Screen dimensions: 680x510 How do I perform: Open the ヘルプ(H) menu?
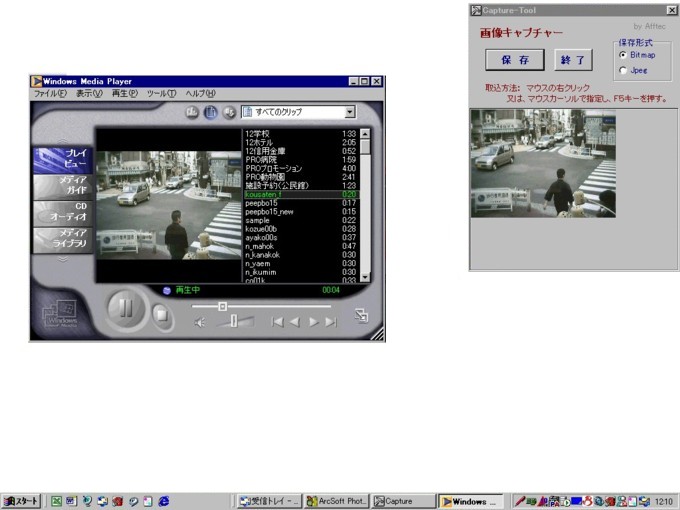point(200,94)
